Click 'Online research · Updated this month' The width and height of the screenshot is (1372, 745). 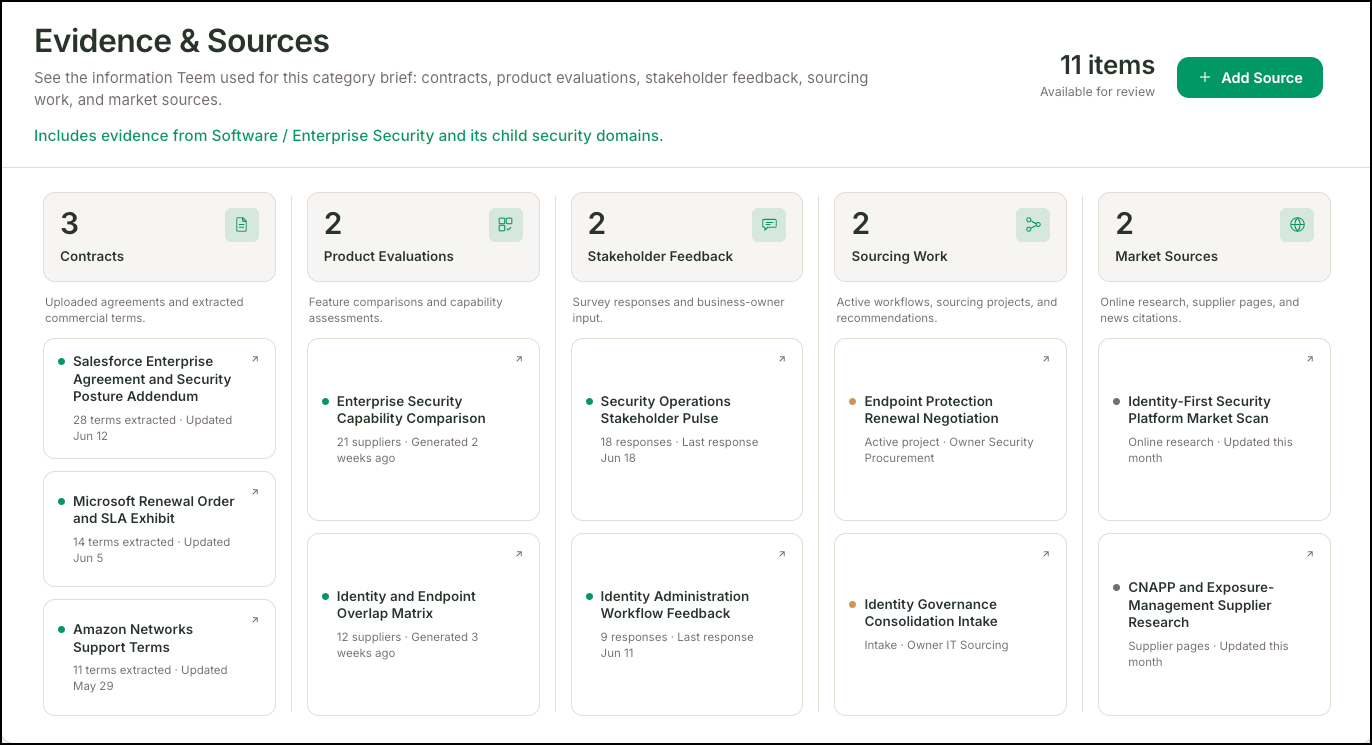[1210, 450]
